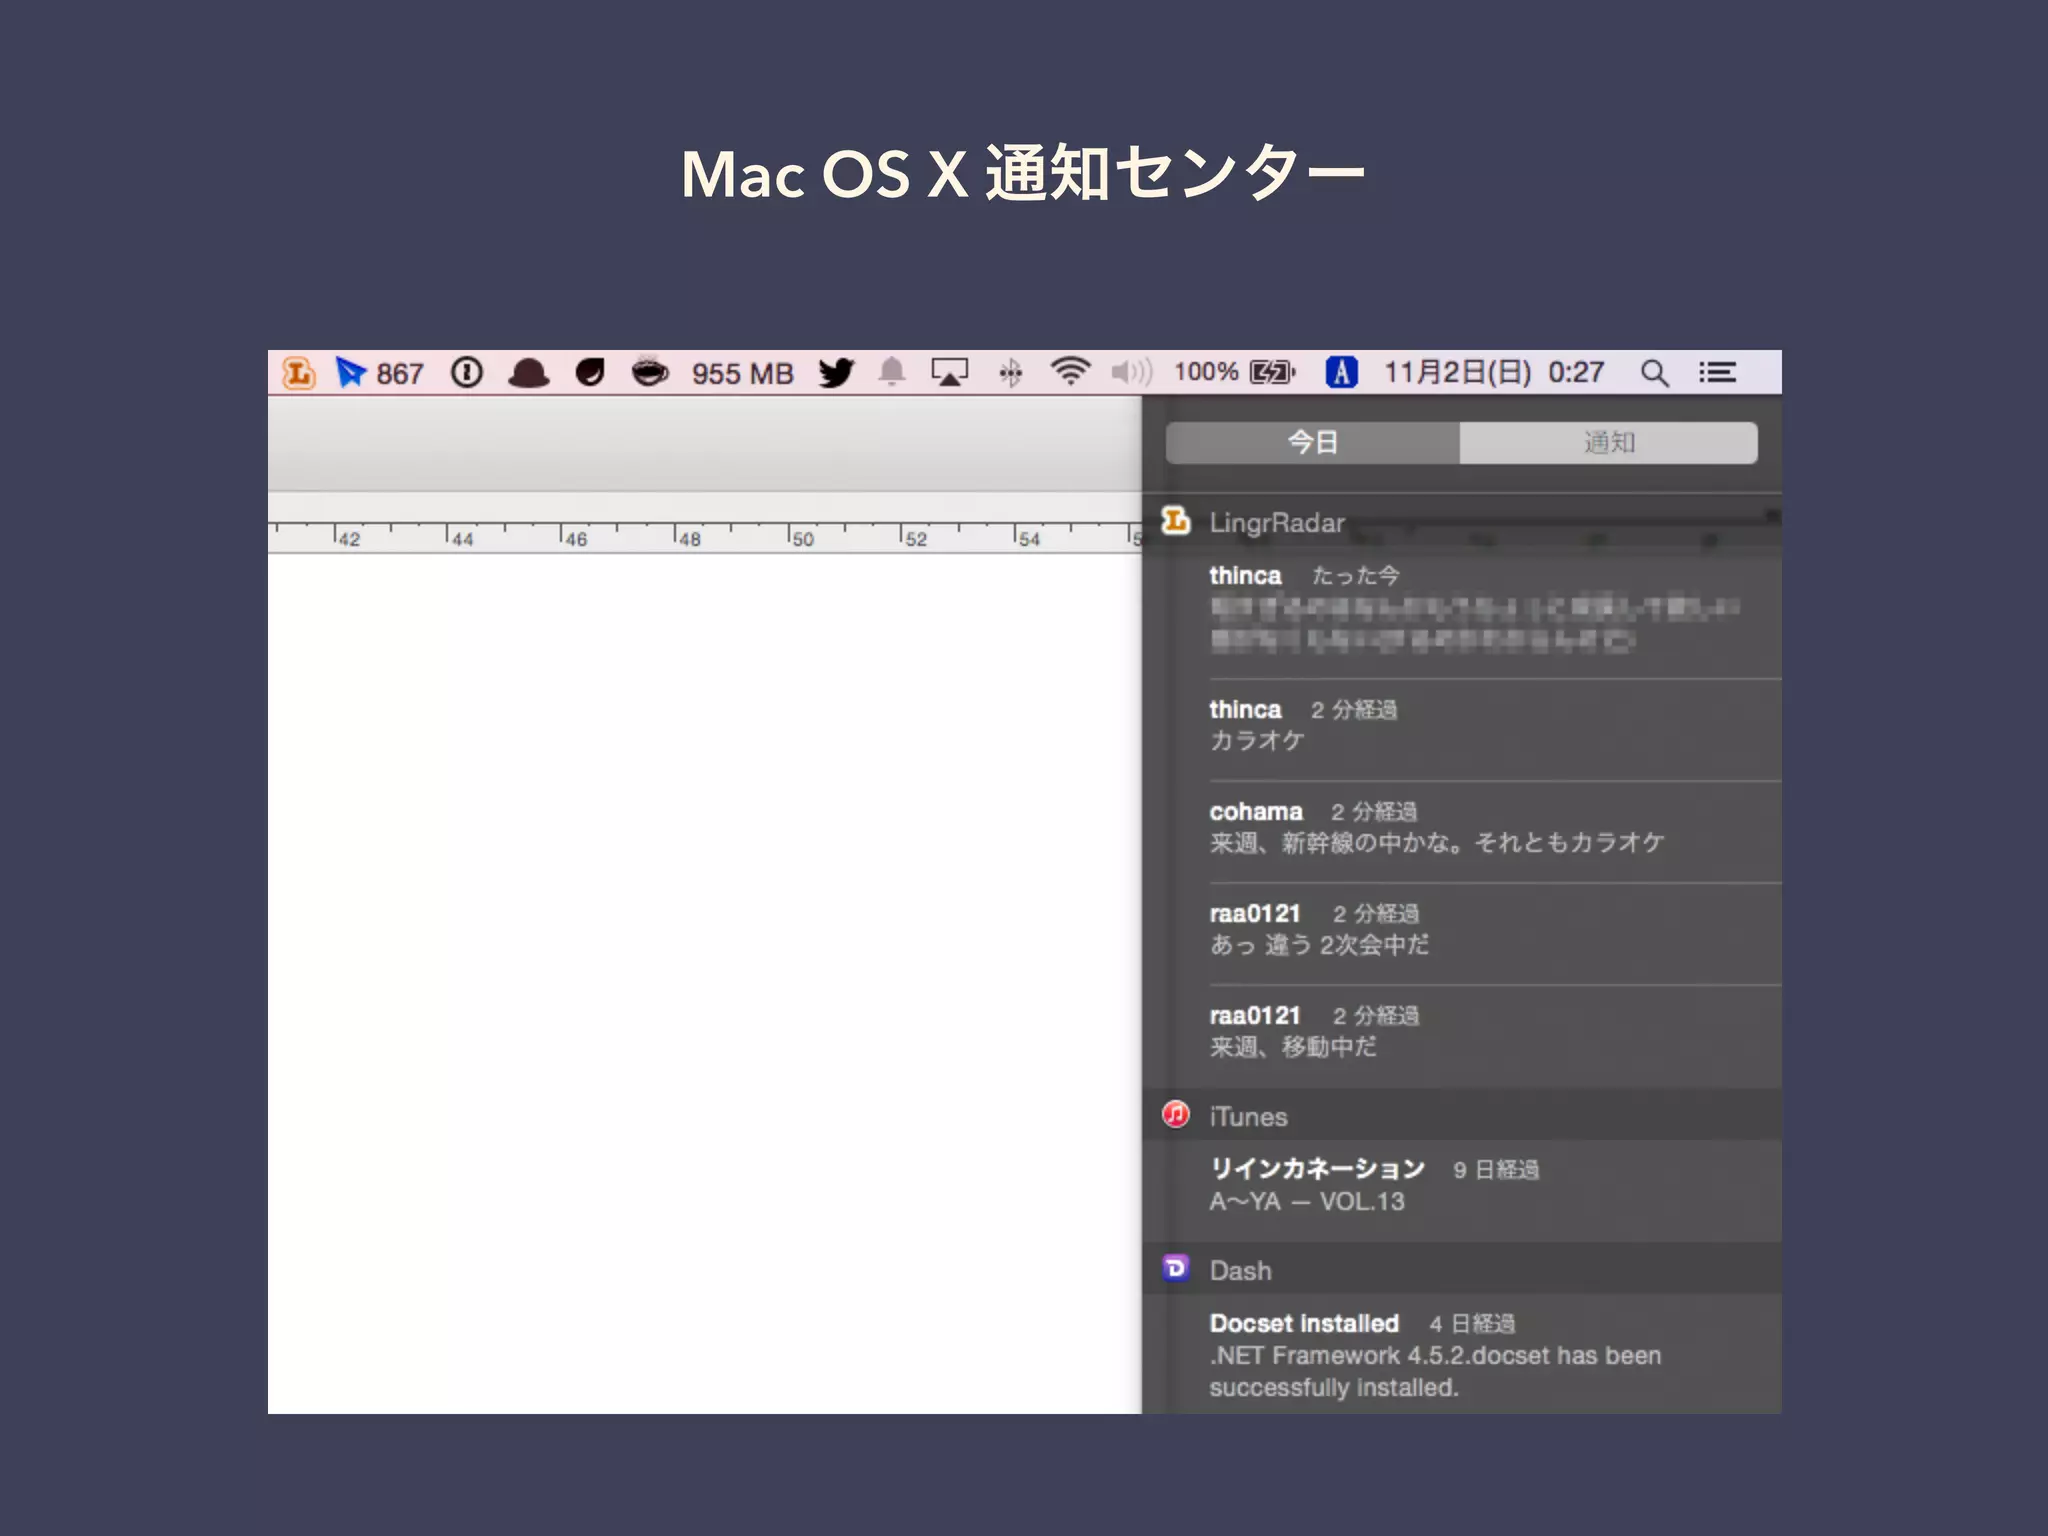Open Spotlight search magnifier
Image resolution: width=2048 pixels, height=1536 pixels.
click(1655, 373)
